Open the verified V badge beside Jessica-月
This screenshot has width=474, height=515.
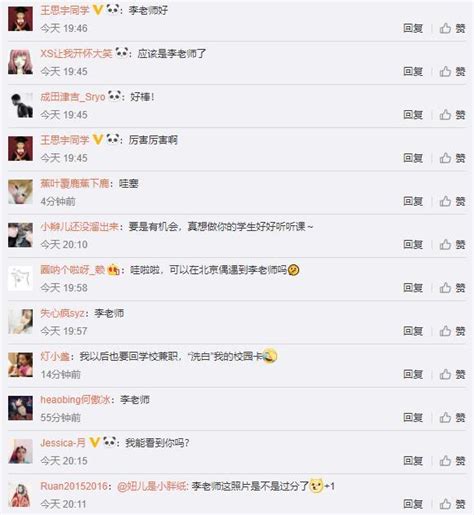[95, 443]
